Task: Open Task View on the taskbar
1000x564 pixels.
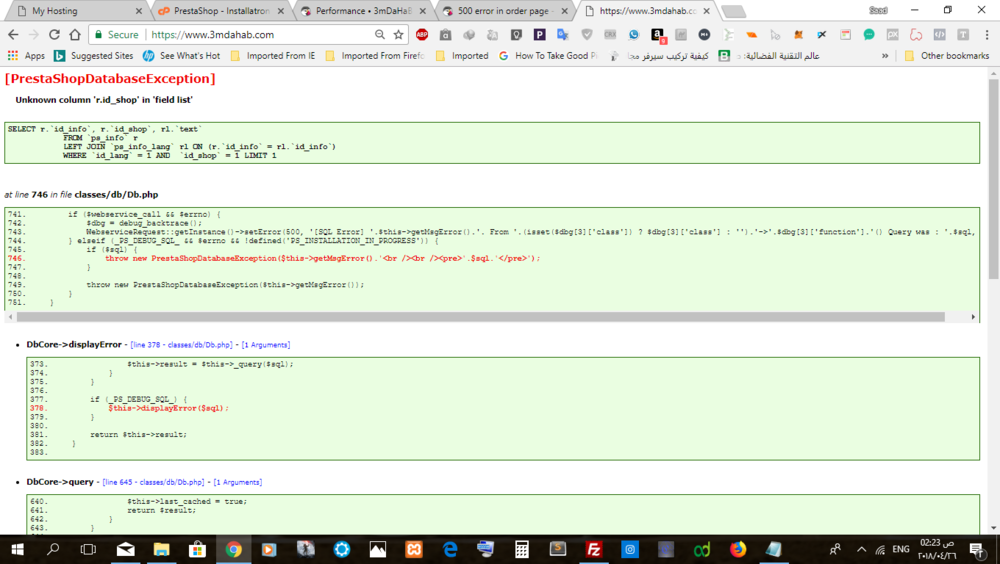Action: [88, 549]
